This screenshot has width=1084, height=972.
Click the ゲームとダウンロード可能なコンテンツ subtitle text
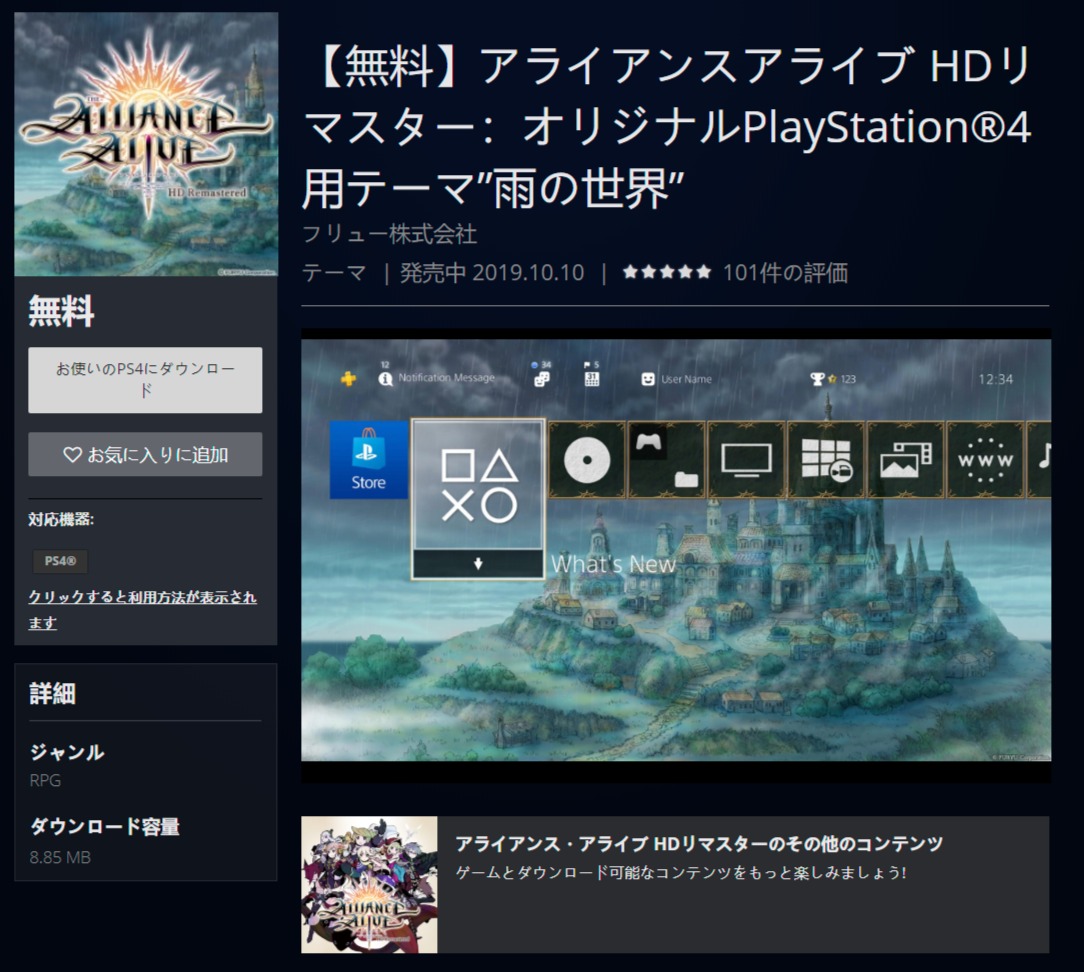tap(680, 872)
